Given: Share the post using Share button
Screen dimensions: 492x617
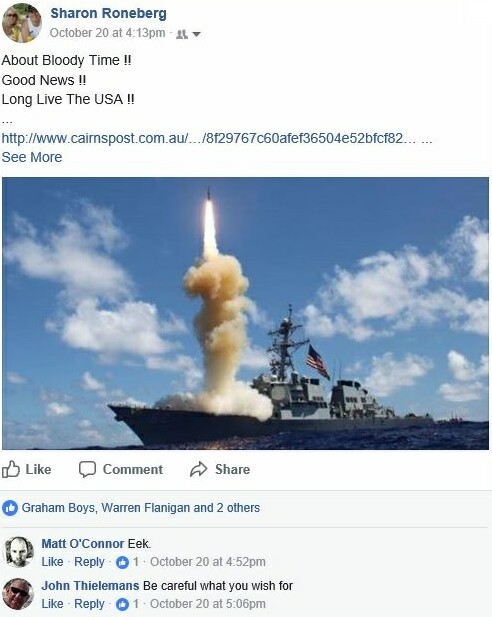Looking at the screenshot, I should (220, 469).
